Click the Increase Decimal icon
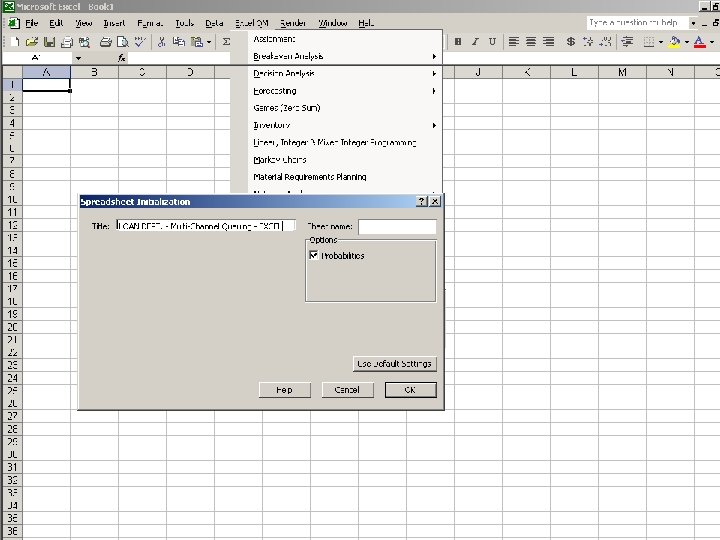The height and width of the screenshot is (540, 720). point(588,42)
